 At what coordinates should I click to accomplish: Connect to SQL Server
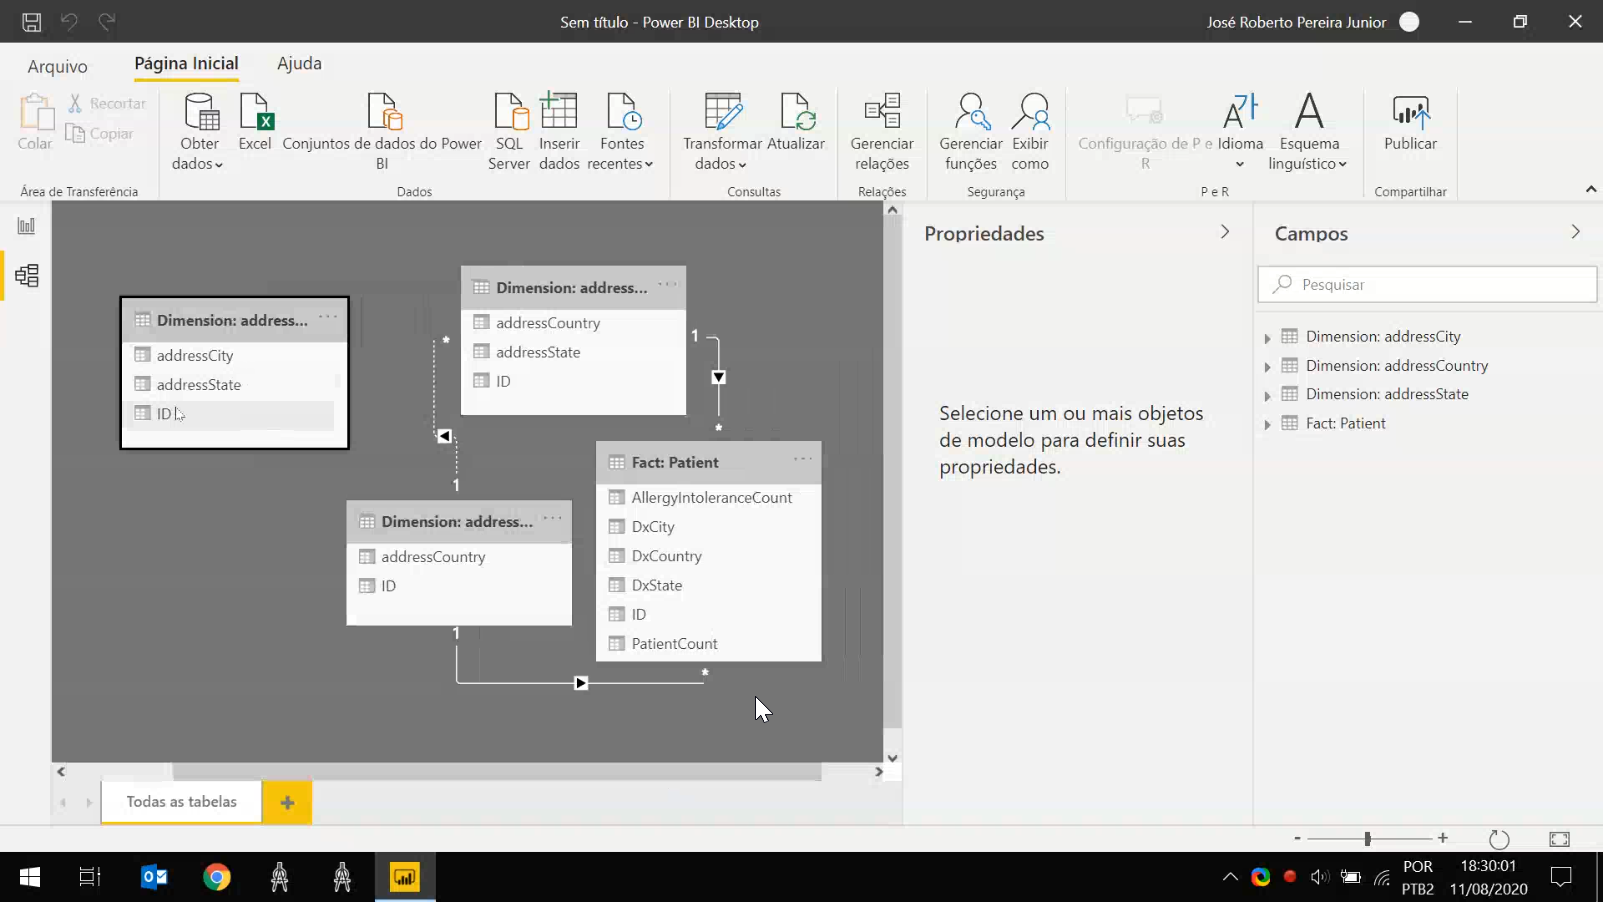509,131
